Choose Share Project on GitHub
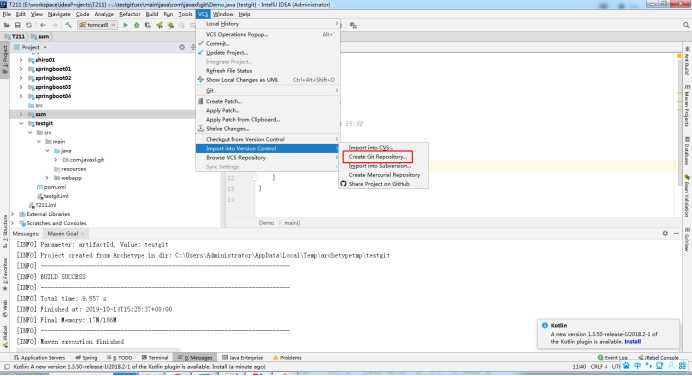 pyautogui.click(x=383, y=184)
